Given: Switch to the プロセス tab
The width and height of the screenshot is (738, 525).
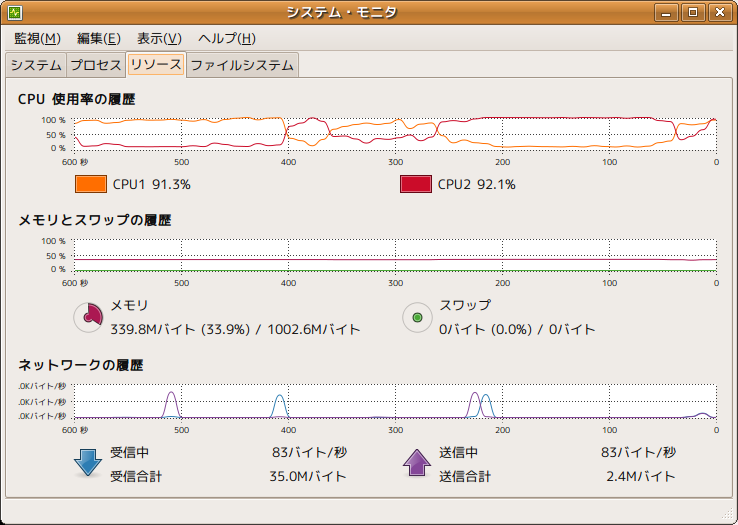Looking at the screenshot, I should [x=96, y=66].
